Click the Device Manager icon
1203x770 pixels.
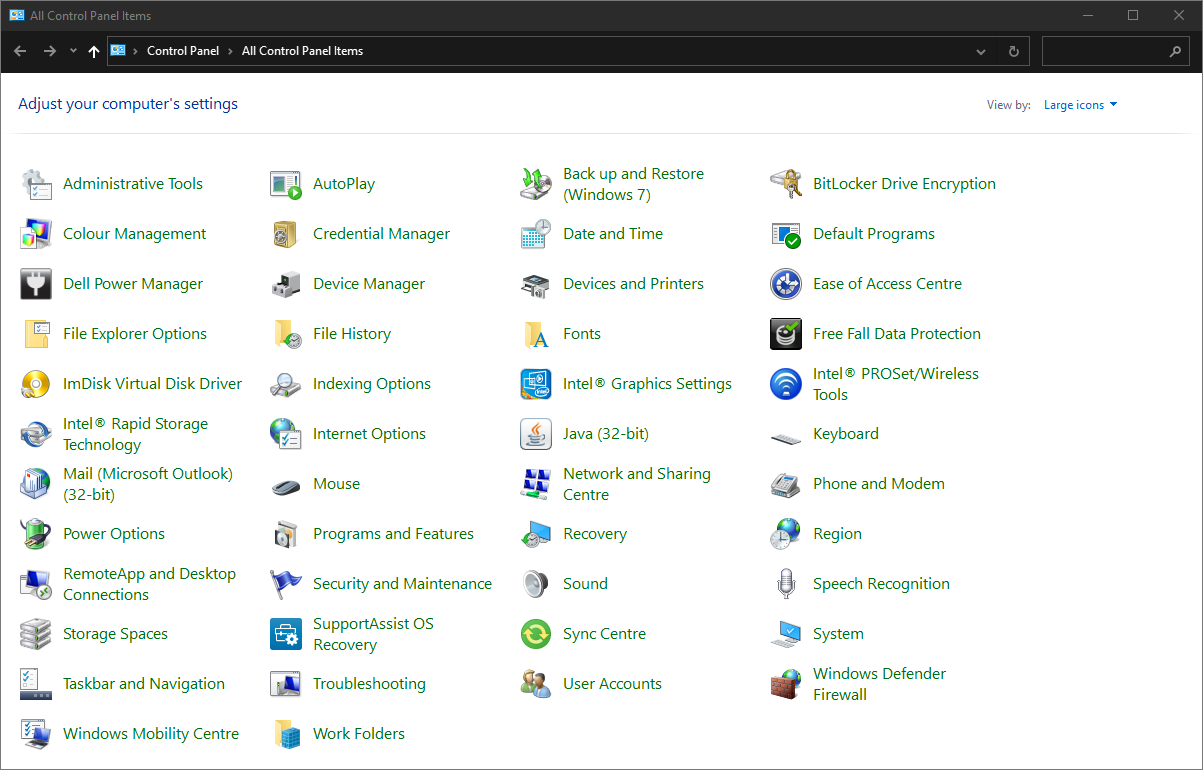[x=286, y=284]
